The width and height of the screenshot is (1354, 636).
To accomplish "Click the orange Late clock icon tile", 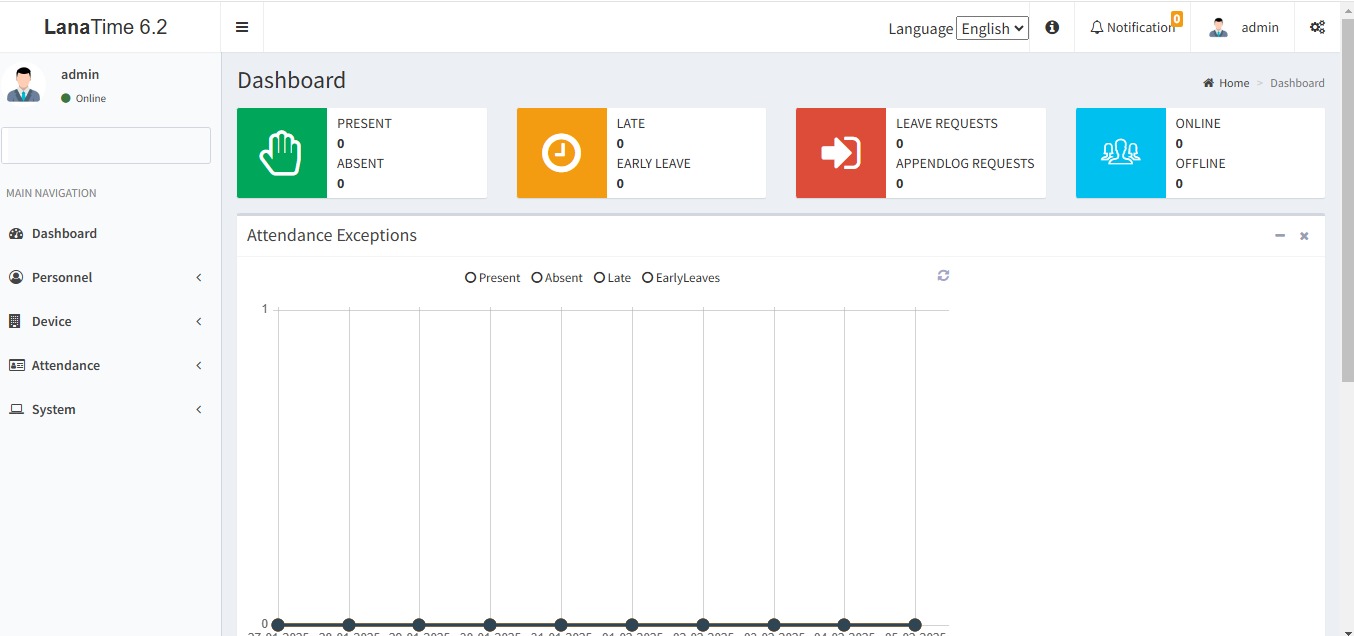I will [x=562, y=153].
